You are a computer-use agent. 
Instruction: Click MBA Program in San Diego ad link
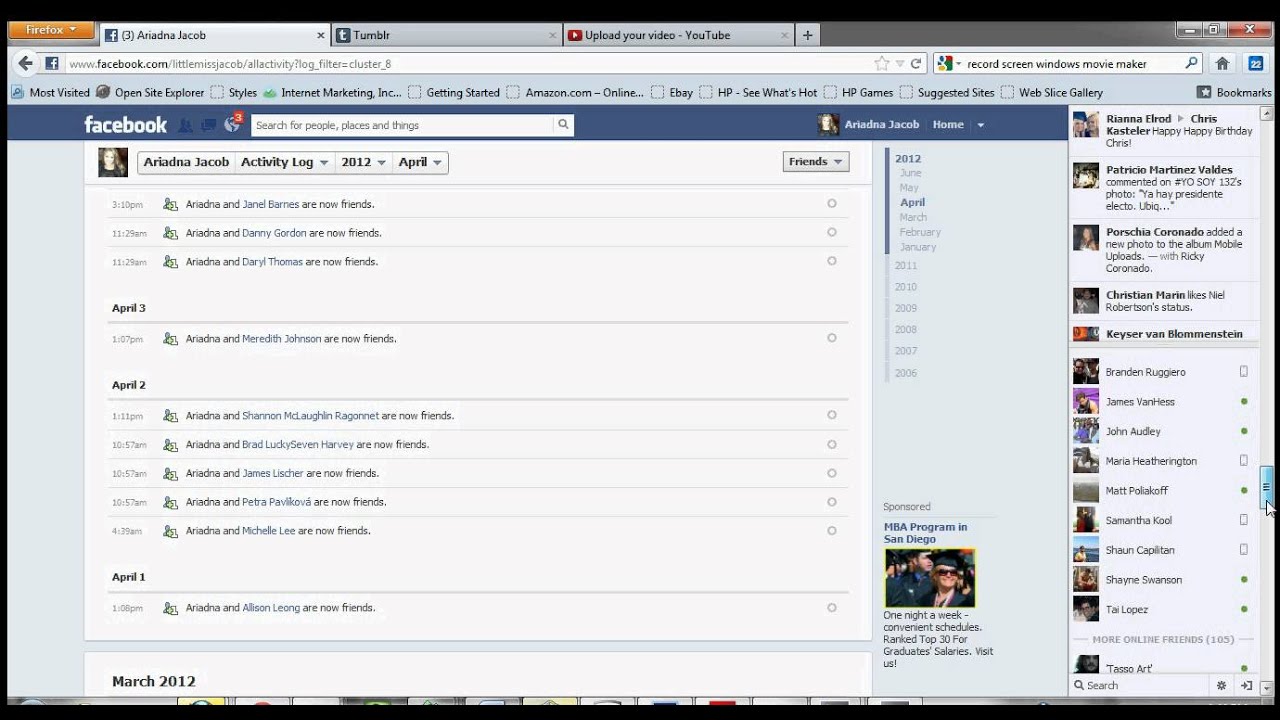(x=925, y=533)
